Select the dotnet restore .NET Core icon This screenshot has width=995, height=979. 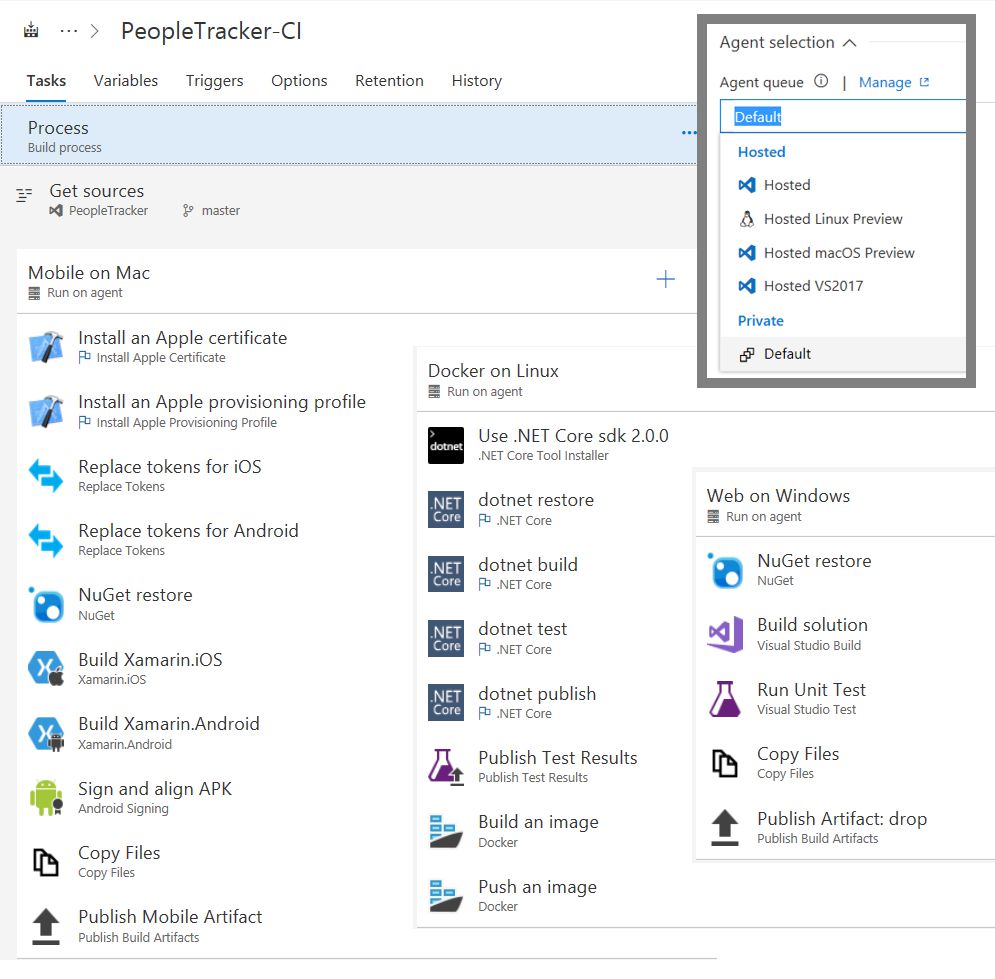point(445,509)
